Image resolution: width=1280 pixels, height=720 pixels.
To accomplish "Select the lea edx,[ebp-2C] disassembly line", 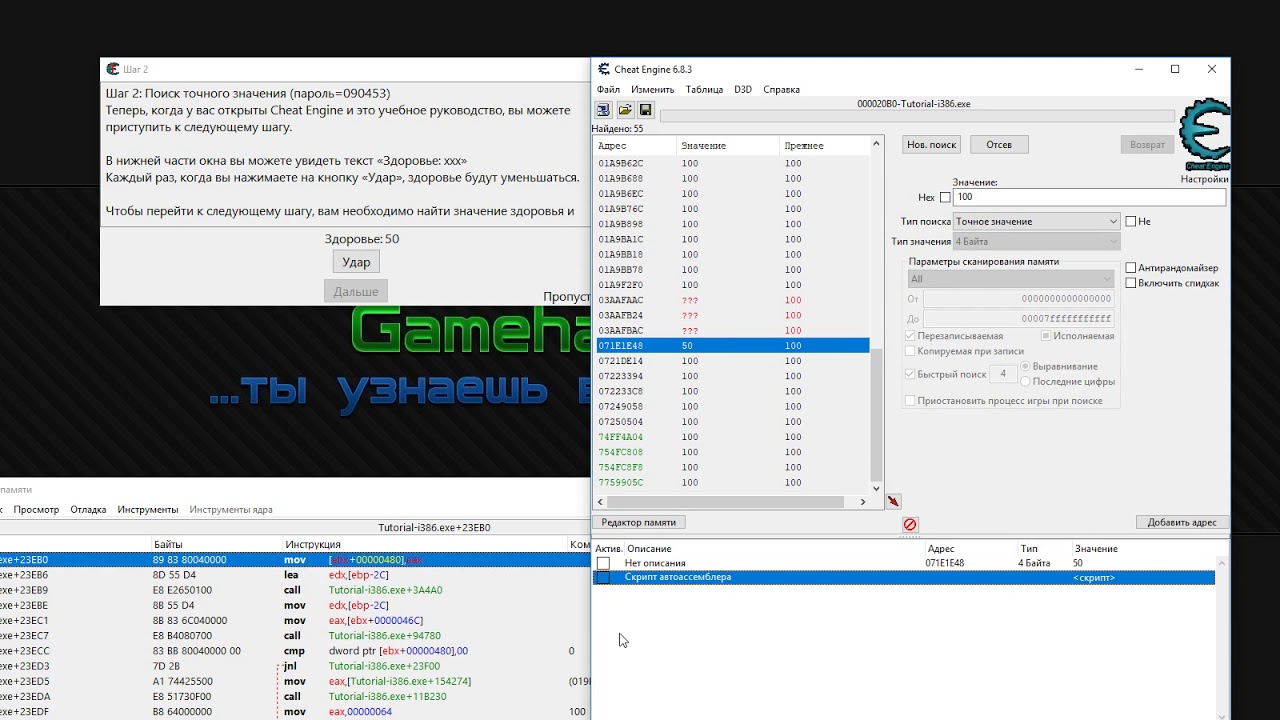I will pos(295,575).
